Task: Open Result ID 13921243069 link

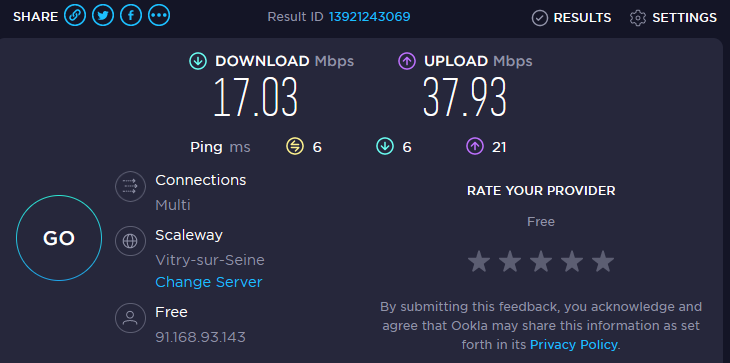Action: [370, 17]
